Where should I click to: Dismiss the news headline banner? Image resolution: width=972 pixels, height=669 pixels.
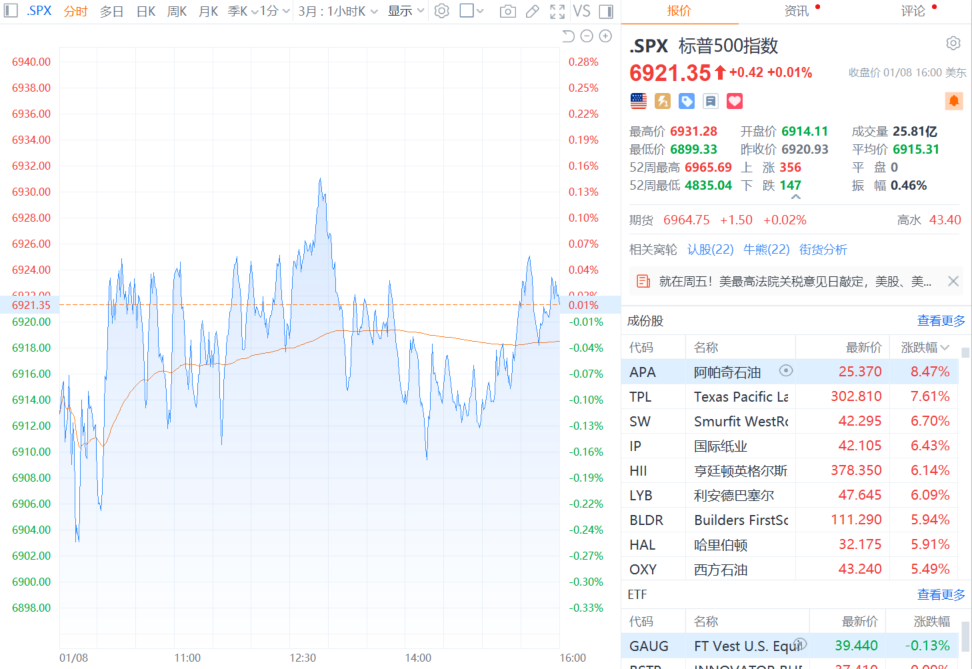click(953, 281)
